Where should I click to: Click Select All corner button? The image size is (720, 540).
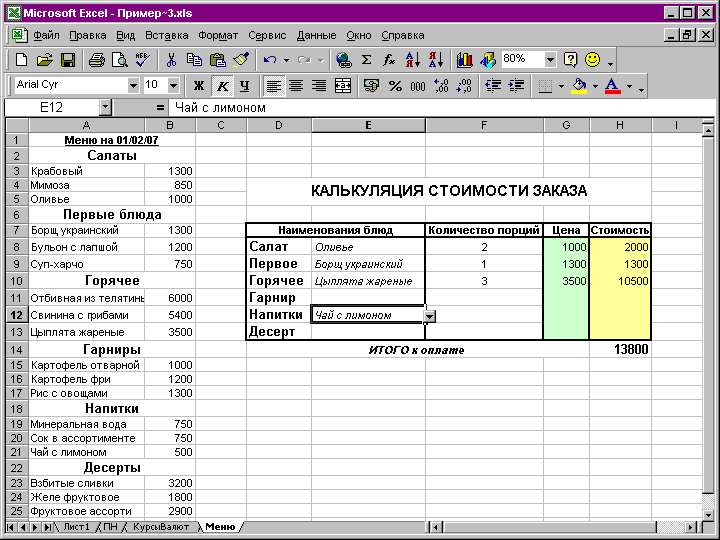17,125
